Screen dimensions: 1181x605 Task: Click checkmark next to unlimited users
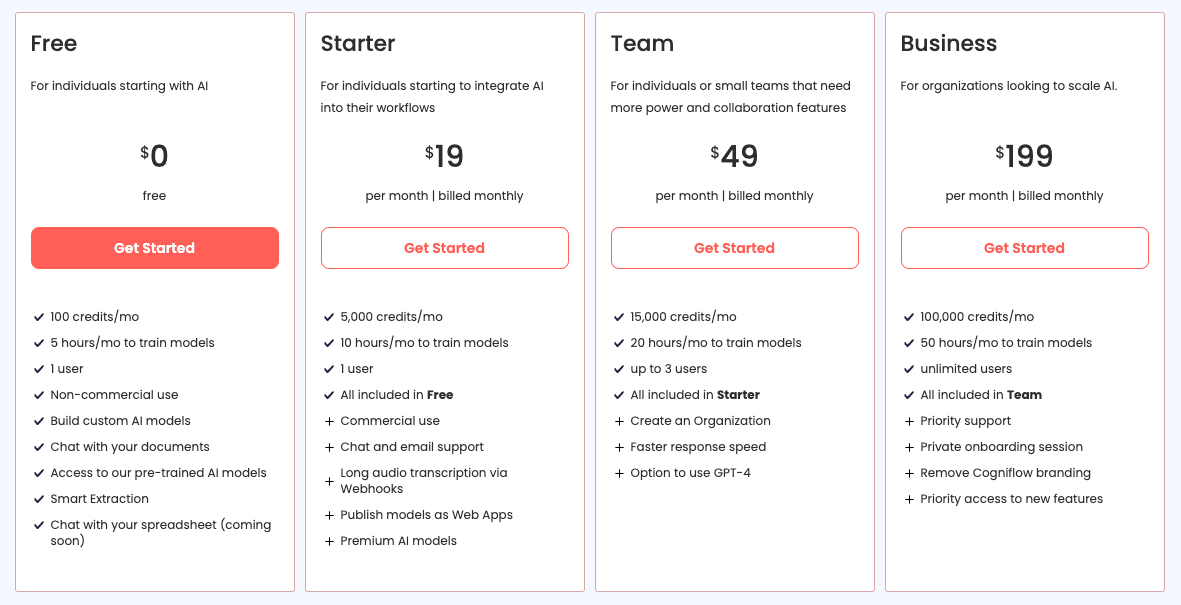click(x=909, y=369)
